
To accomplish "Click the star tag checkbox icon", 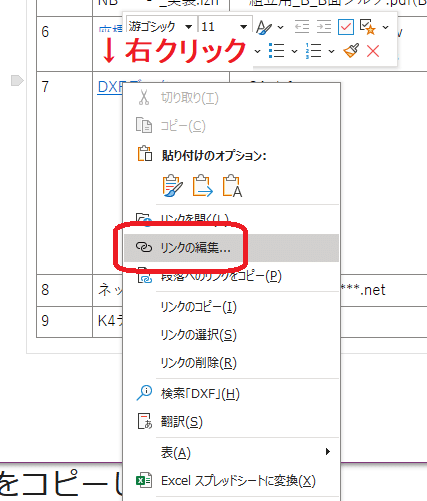I will [x=368, y=27].
